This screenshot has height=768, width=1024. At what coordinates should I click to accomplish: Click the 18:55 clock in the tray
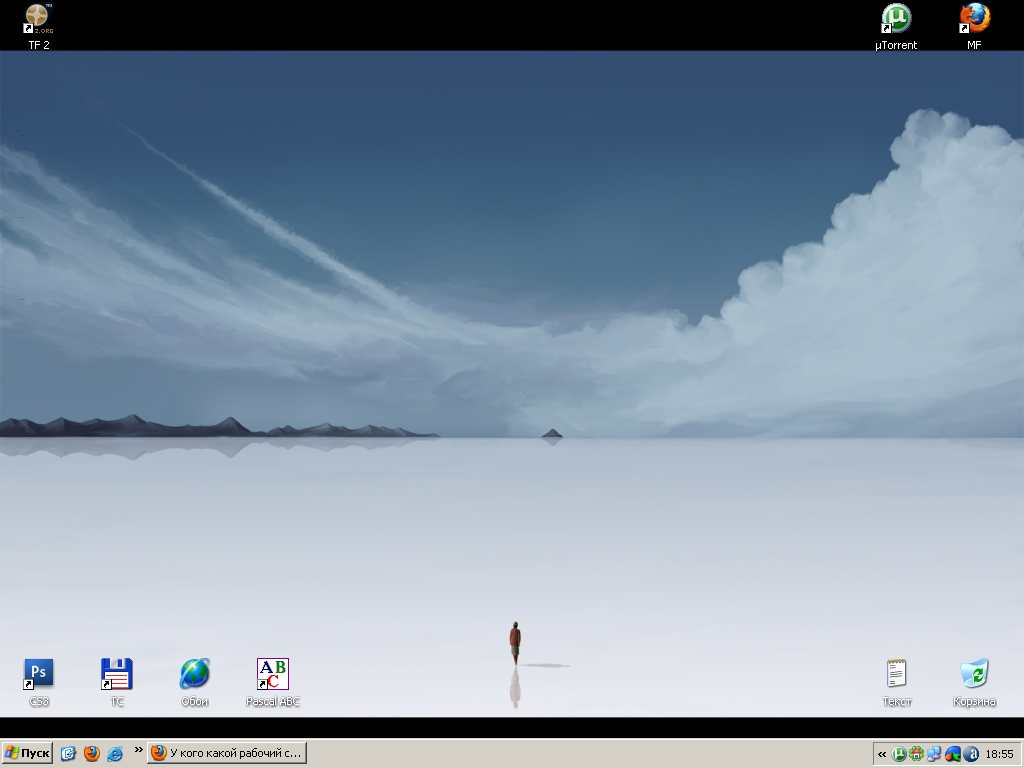[999, 754]
